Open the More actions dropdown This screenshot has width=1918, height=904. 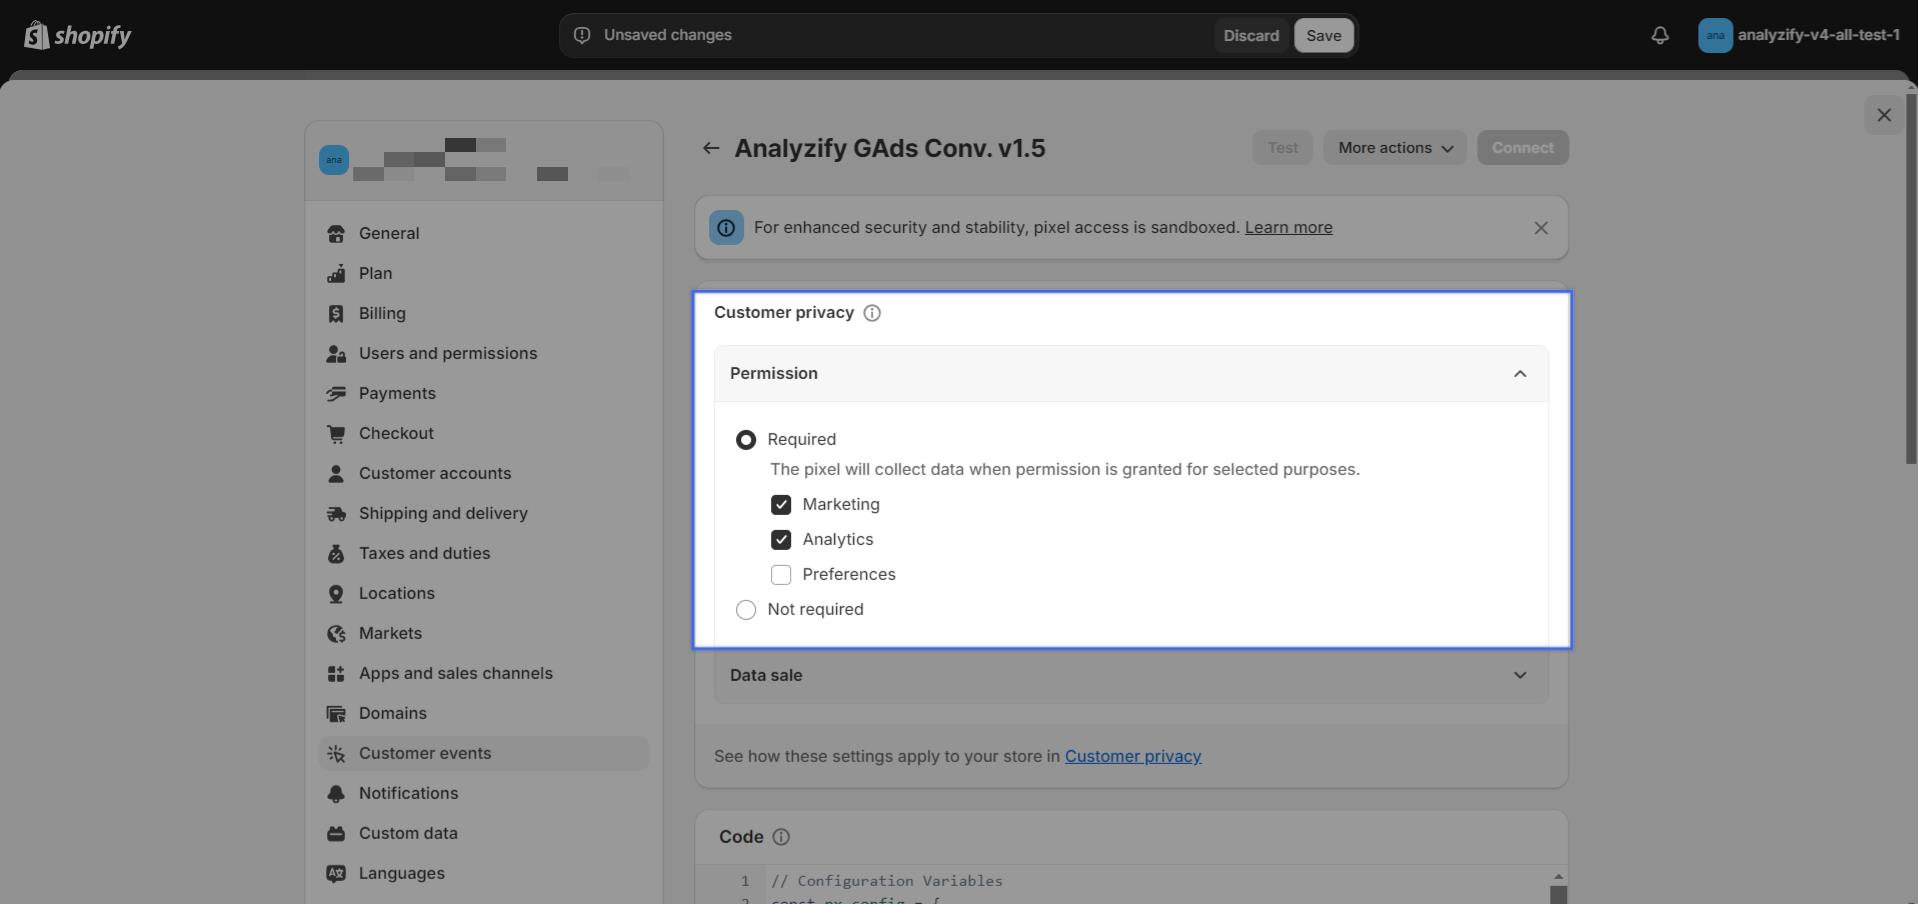click(x=1395, y=148)
